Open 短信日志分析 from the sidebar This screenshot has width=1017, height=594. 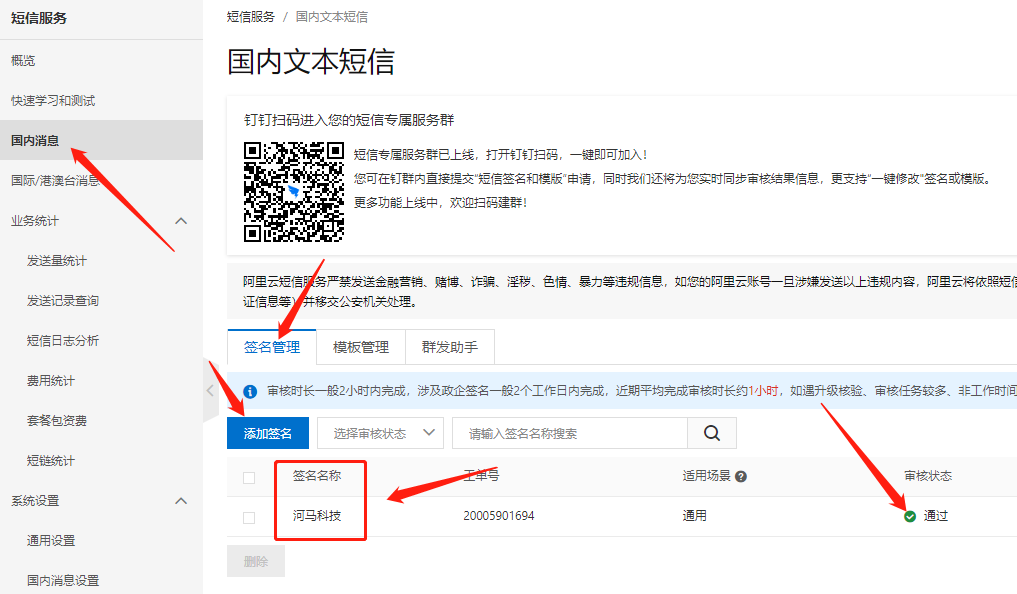63,340
